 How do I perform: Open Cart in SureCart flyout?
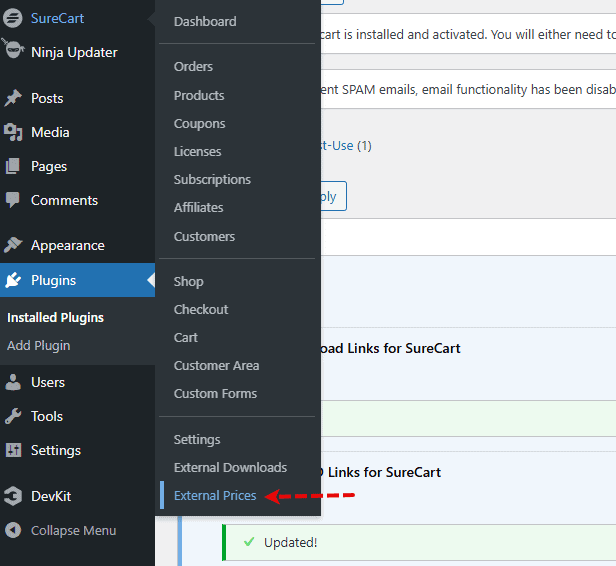click(185, 337)
